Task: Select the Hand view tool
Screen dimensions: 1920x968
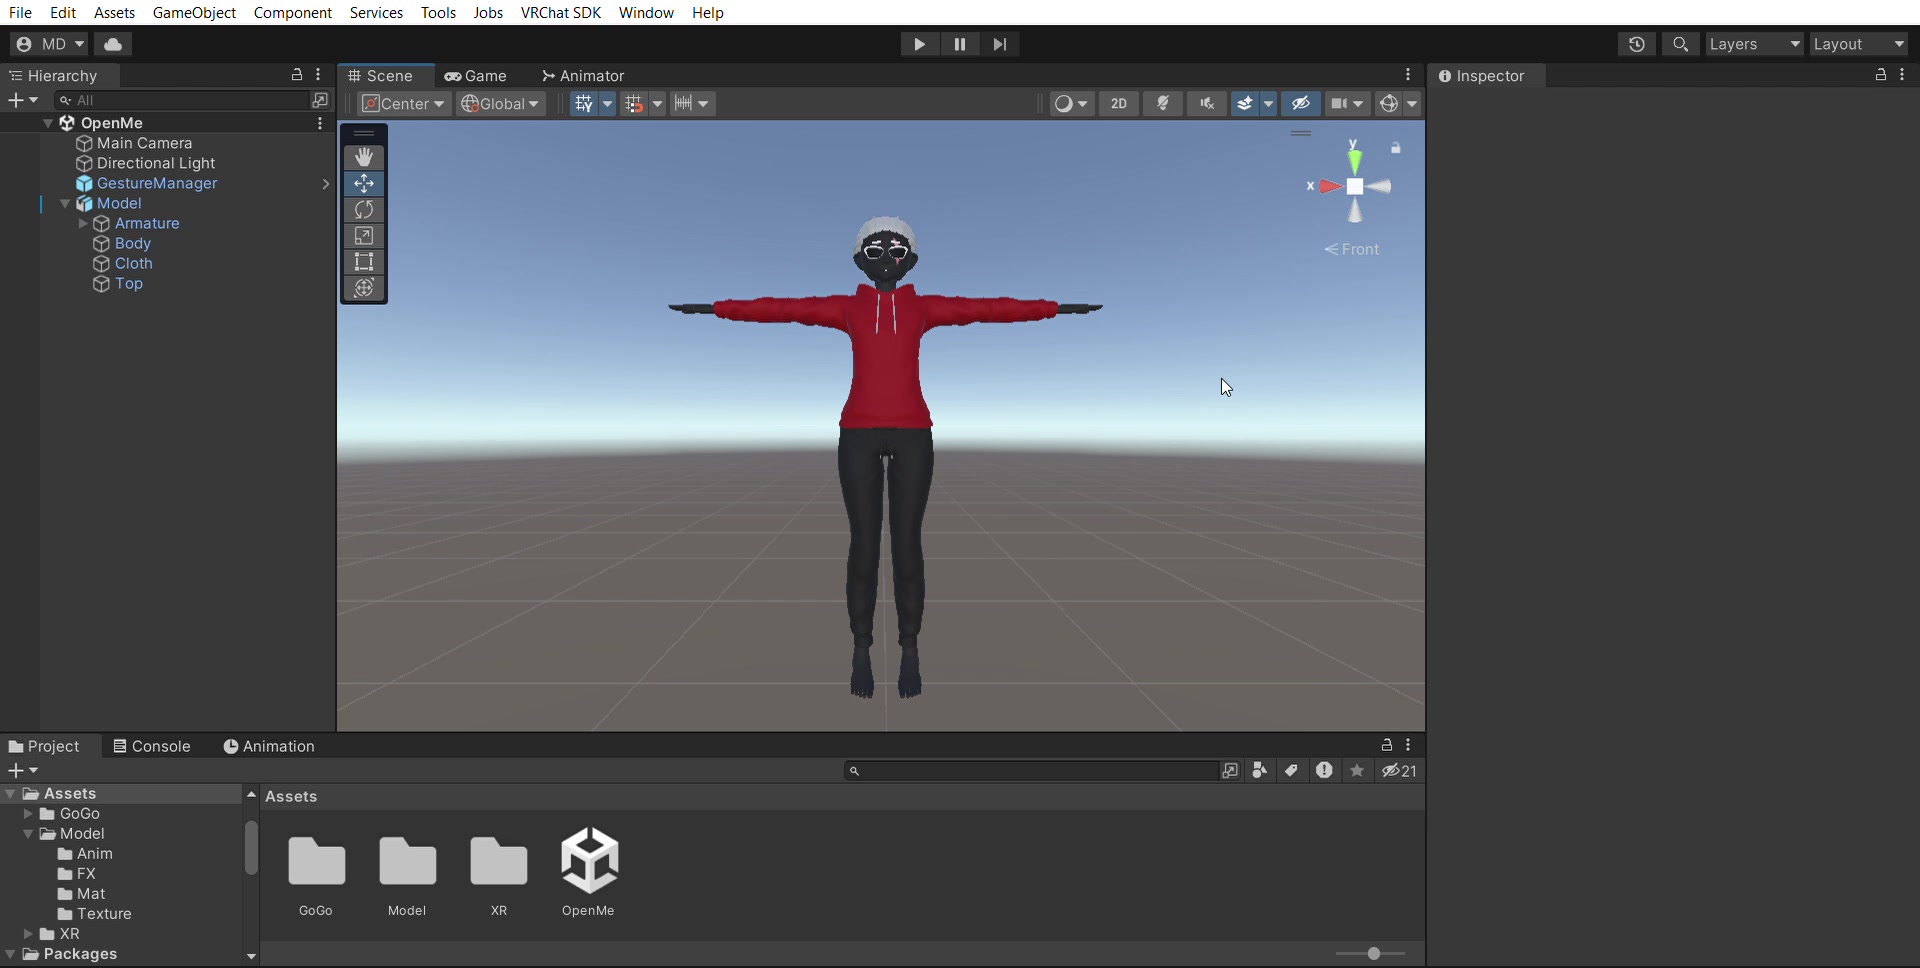Action: (x=364, y=157)
